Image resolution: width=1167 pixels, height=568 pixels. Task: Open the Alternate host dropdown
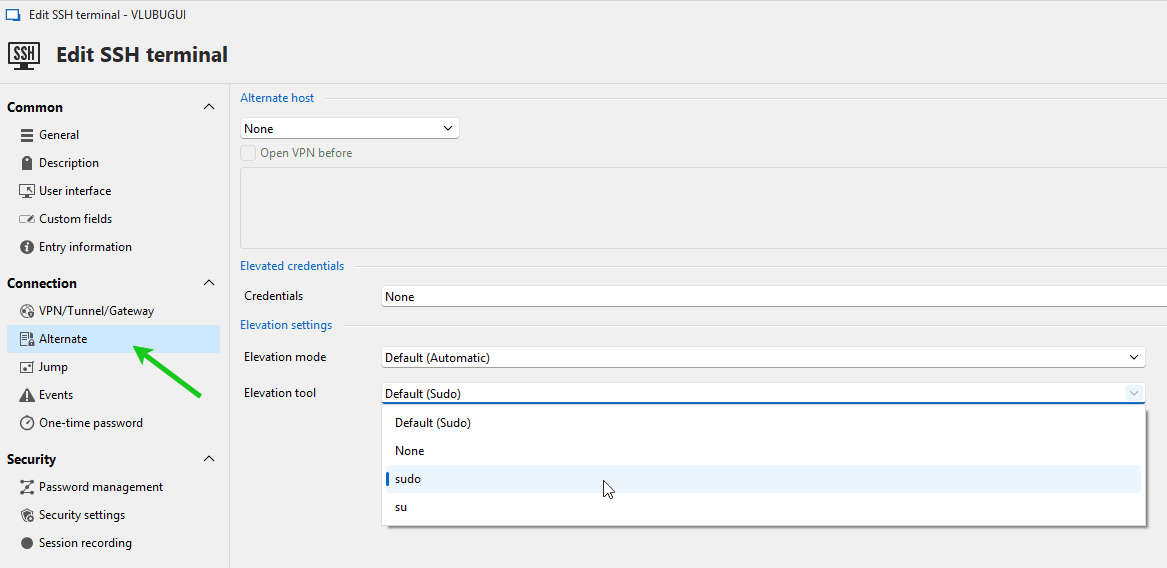(349, 128)
